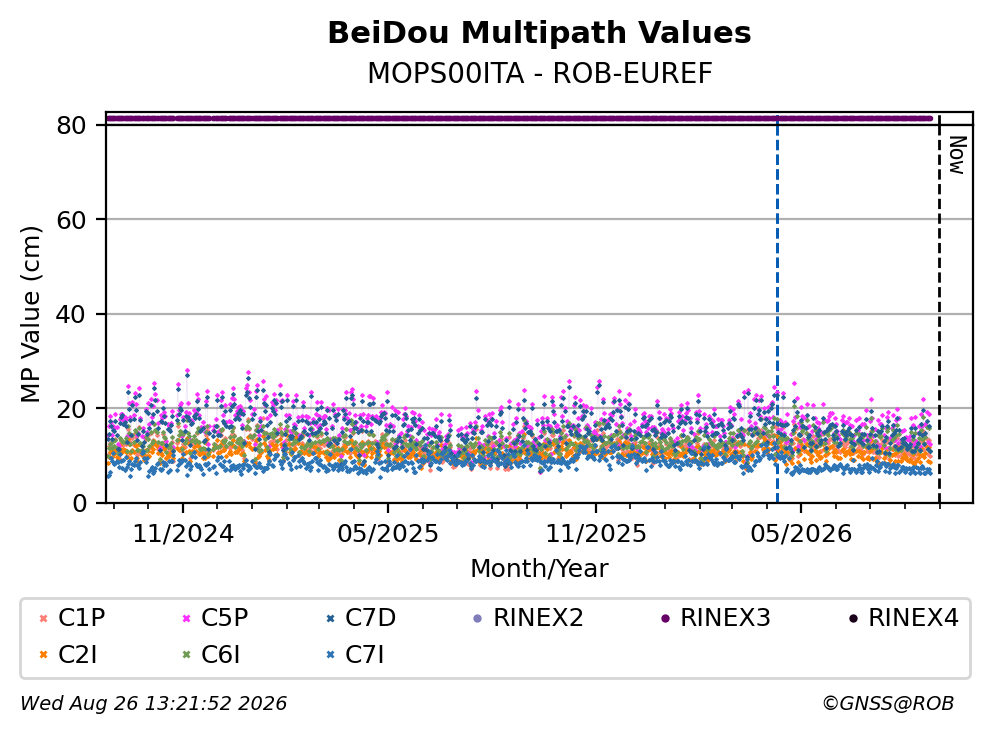
Task: Click the 20 y-axis tick label
Action: (71, 408)
